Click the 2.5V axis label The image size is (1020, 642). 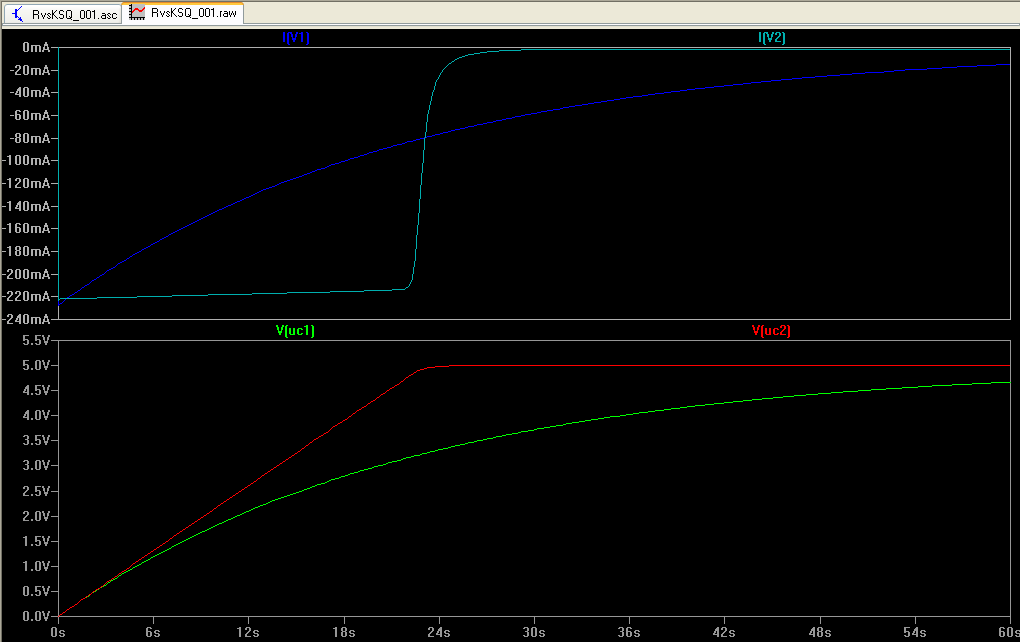click(x=36, y=491)
